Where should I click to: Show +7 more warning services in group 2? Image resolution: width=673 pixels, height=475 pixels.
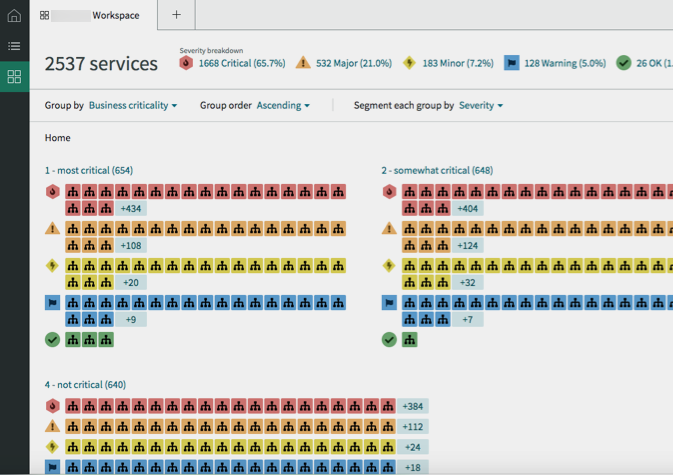click(x=467, y=320)
